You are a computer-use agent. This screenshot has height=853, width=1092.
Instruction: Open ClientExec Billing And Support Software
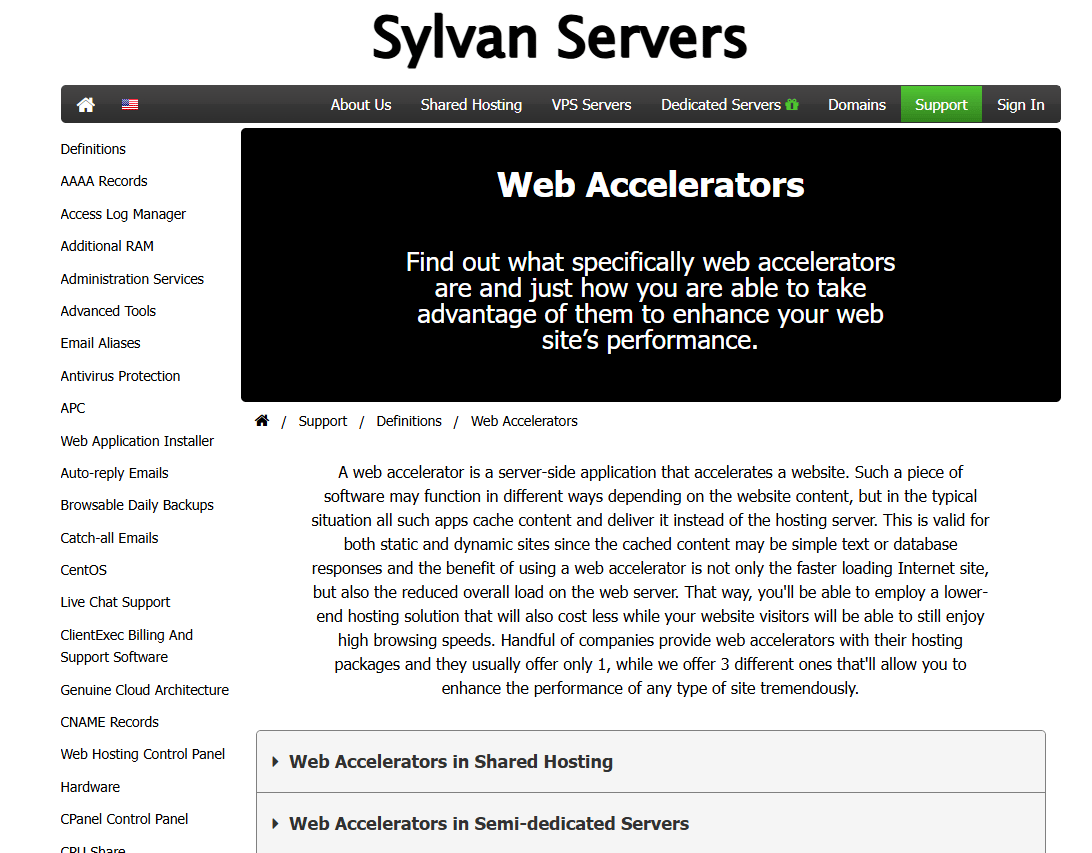(x=127, y=645)
